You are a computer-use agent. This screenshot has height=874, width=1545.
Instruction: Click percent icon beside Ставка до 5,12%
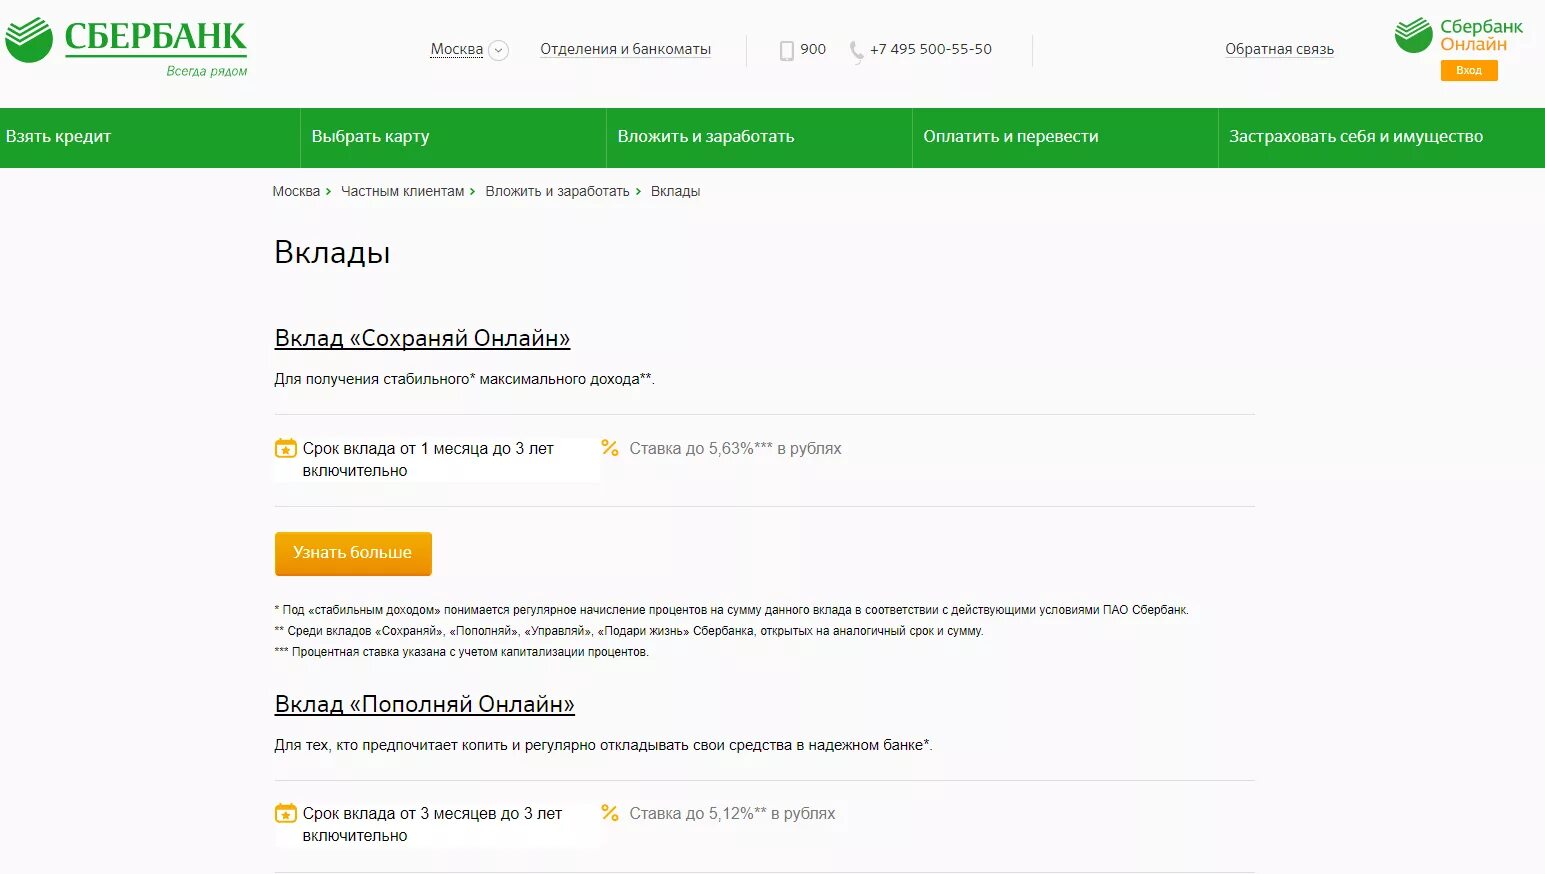[x=610, y=813]
